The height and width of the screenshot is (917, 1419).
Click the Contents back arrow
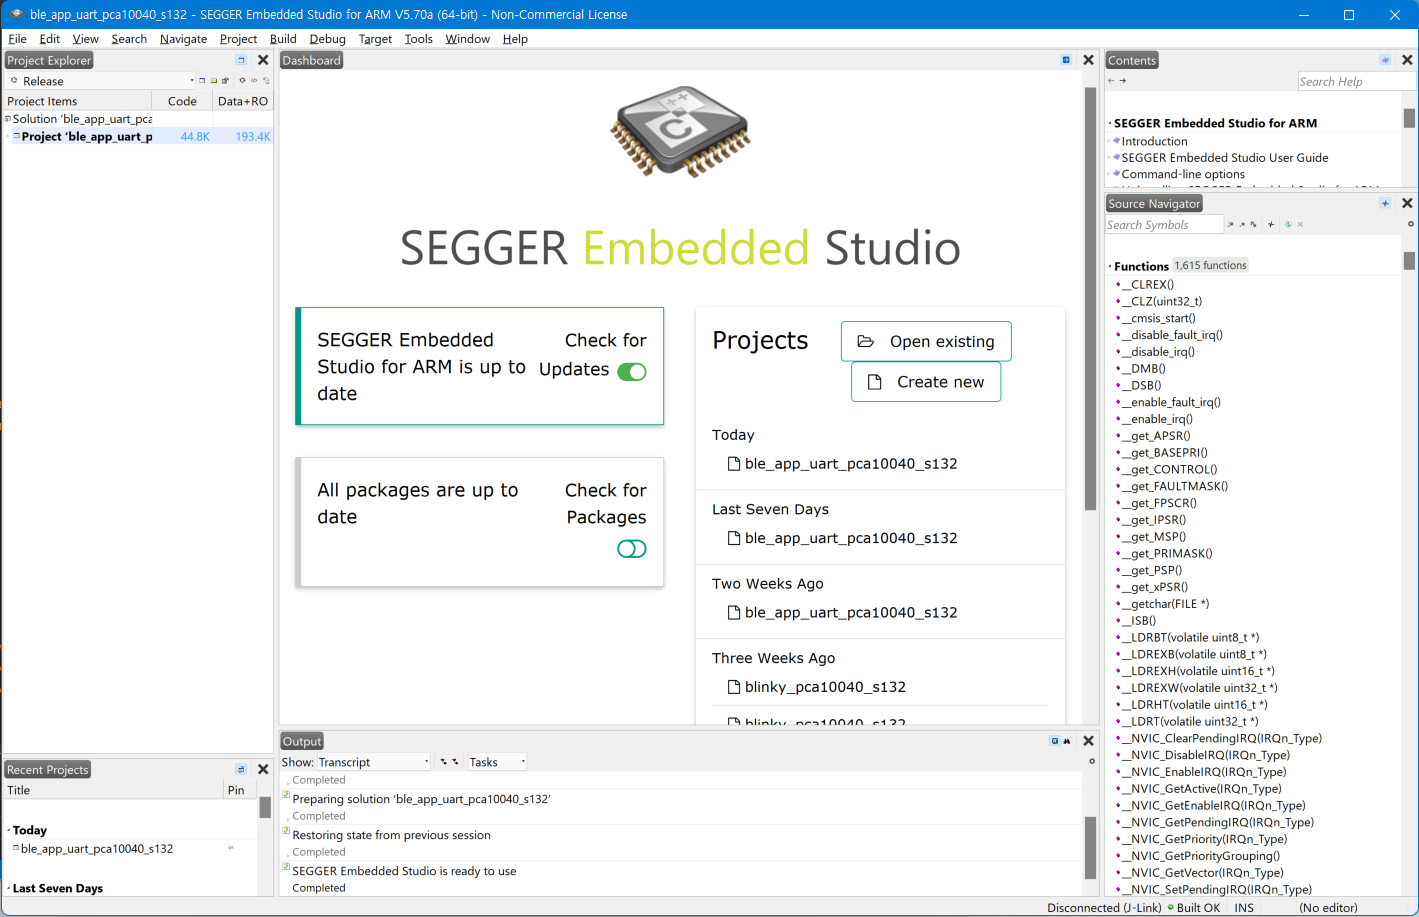(x=1111, y=81)
